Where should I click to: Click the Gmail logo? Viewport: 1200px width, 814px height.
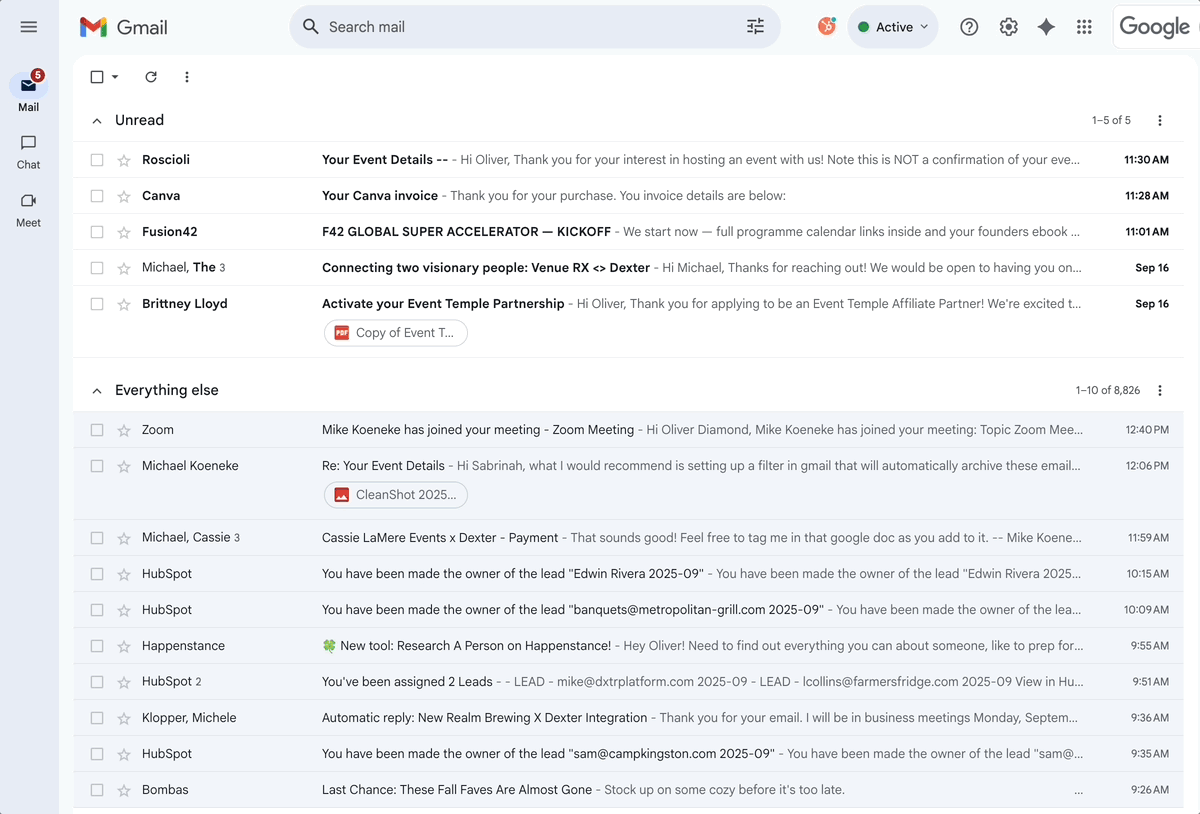pyautogui.click(x=124, y=27)
